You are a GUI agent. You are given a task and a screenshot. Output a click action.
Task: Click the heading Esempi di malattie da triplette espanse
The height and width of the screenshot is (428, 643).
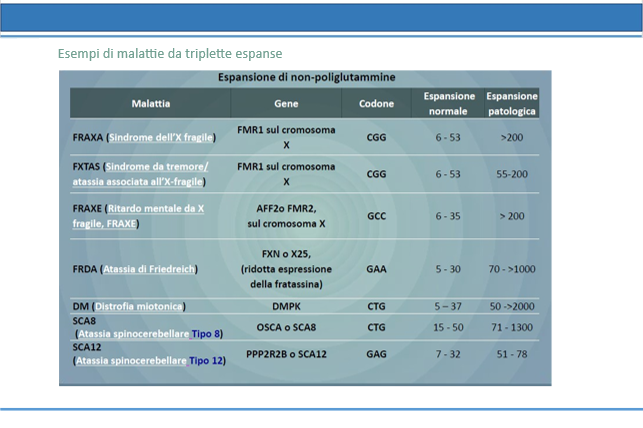(x=170, y=54)
